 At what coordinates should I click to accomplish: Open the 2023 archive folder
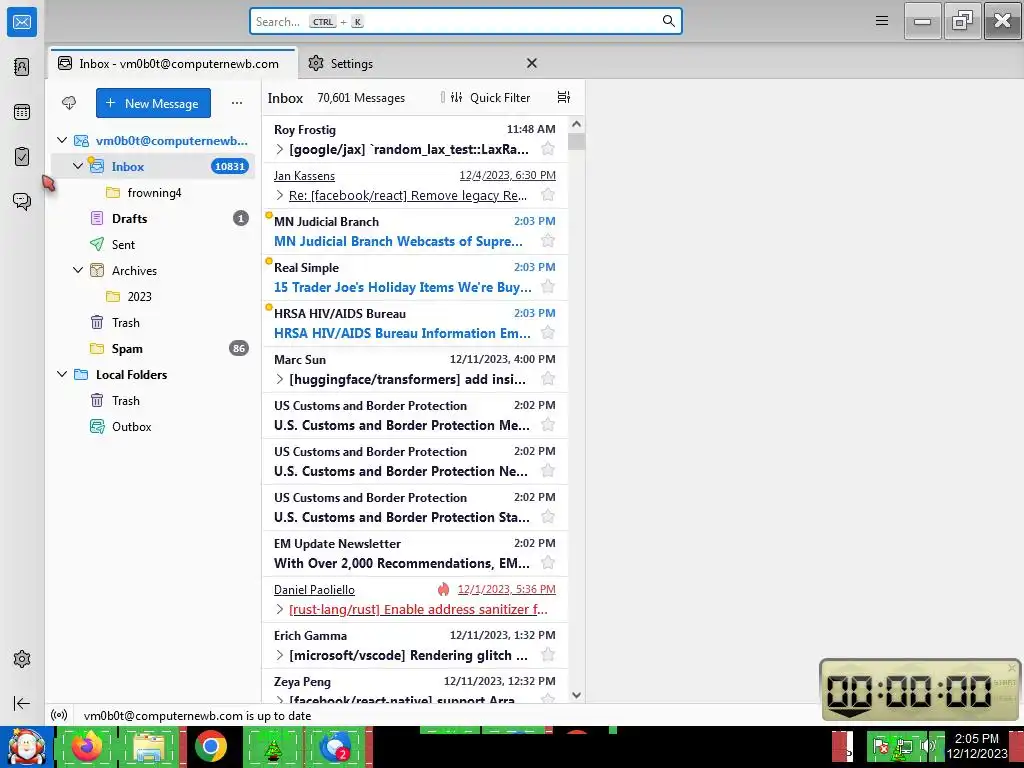tap(154, 296)
